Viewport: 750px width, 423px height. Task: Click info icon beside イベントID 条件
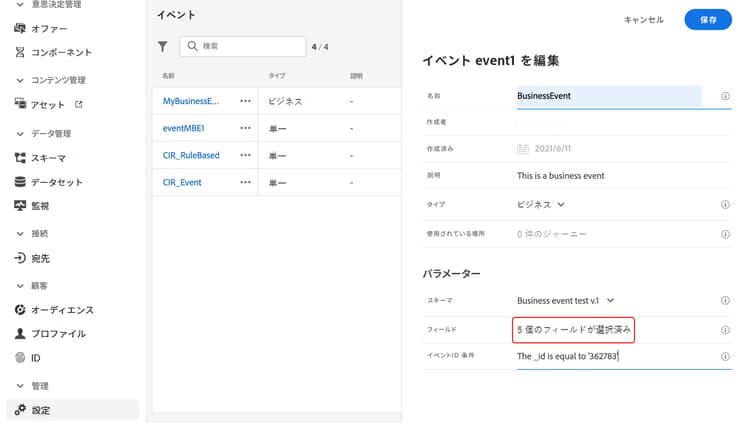click(x=725, y=356)
